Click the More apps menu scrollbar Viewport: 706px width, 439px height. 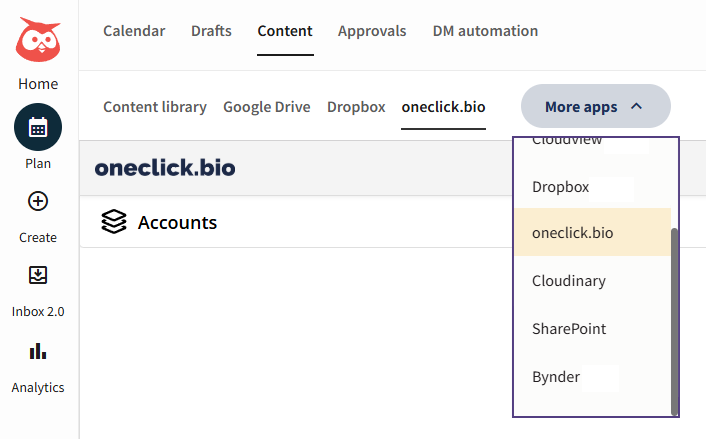click(674, 321)
